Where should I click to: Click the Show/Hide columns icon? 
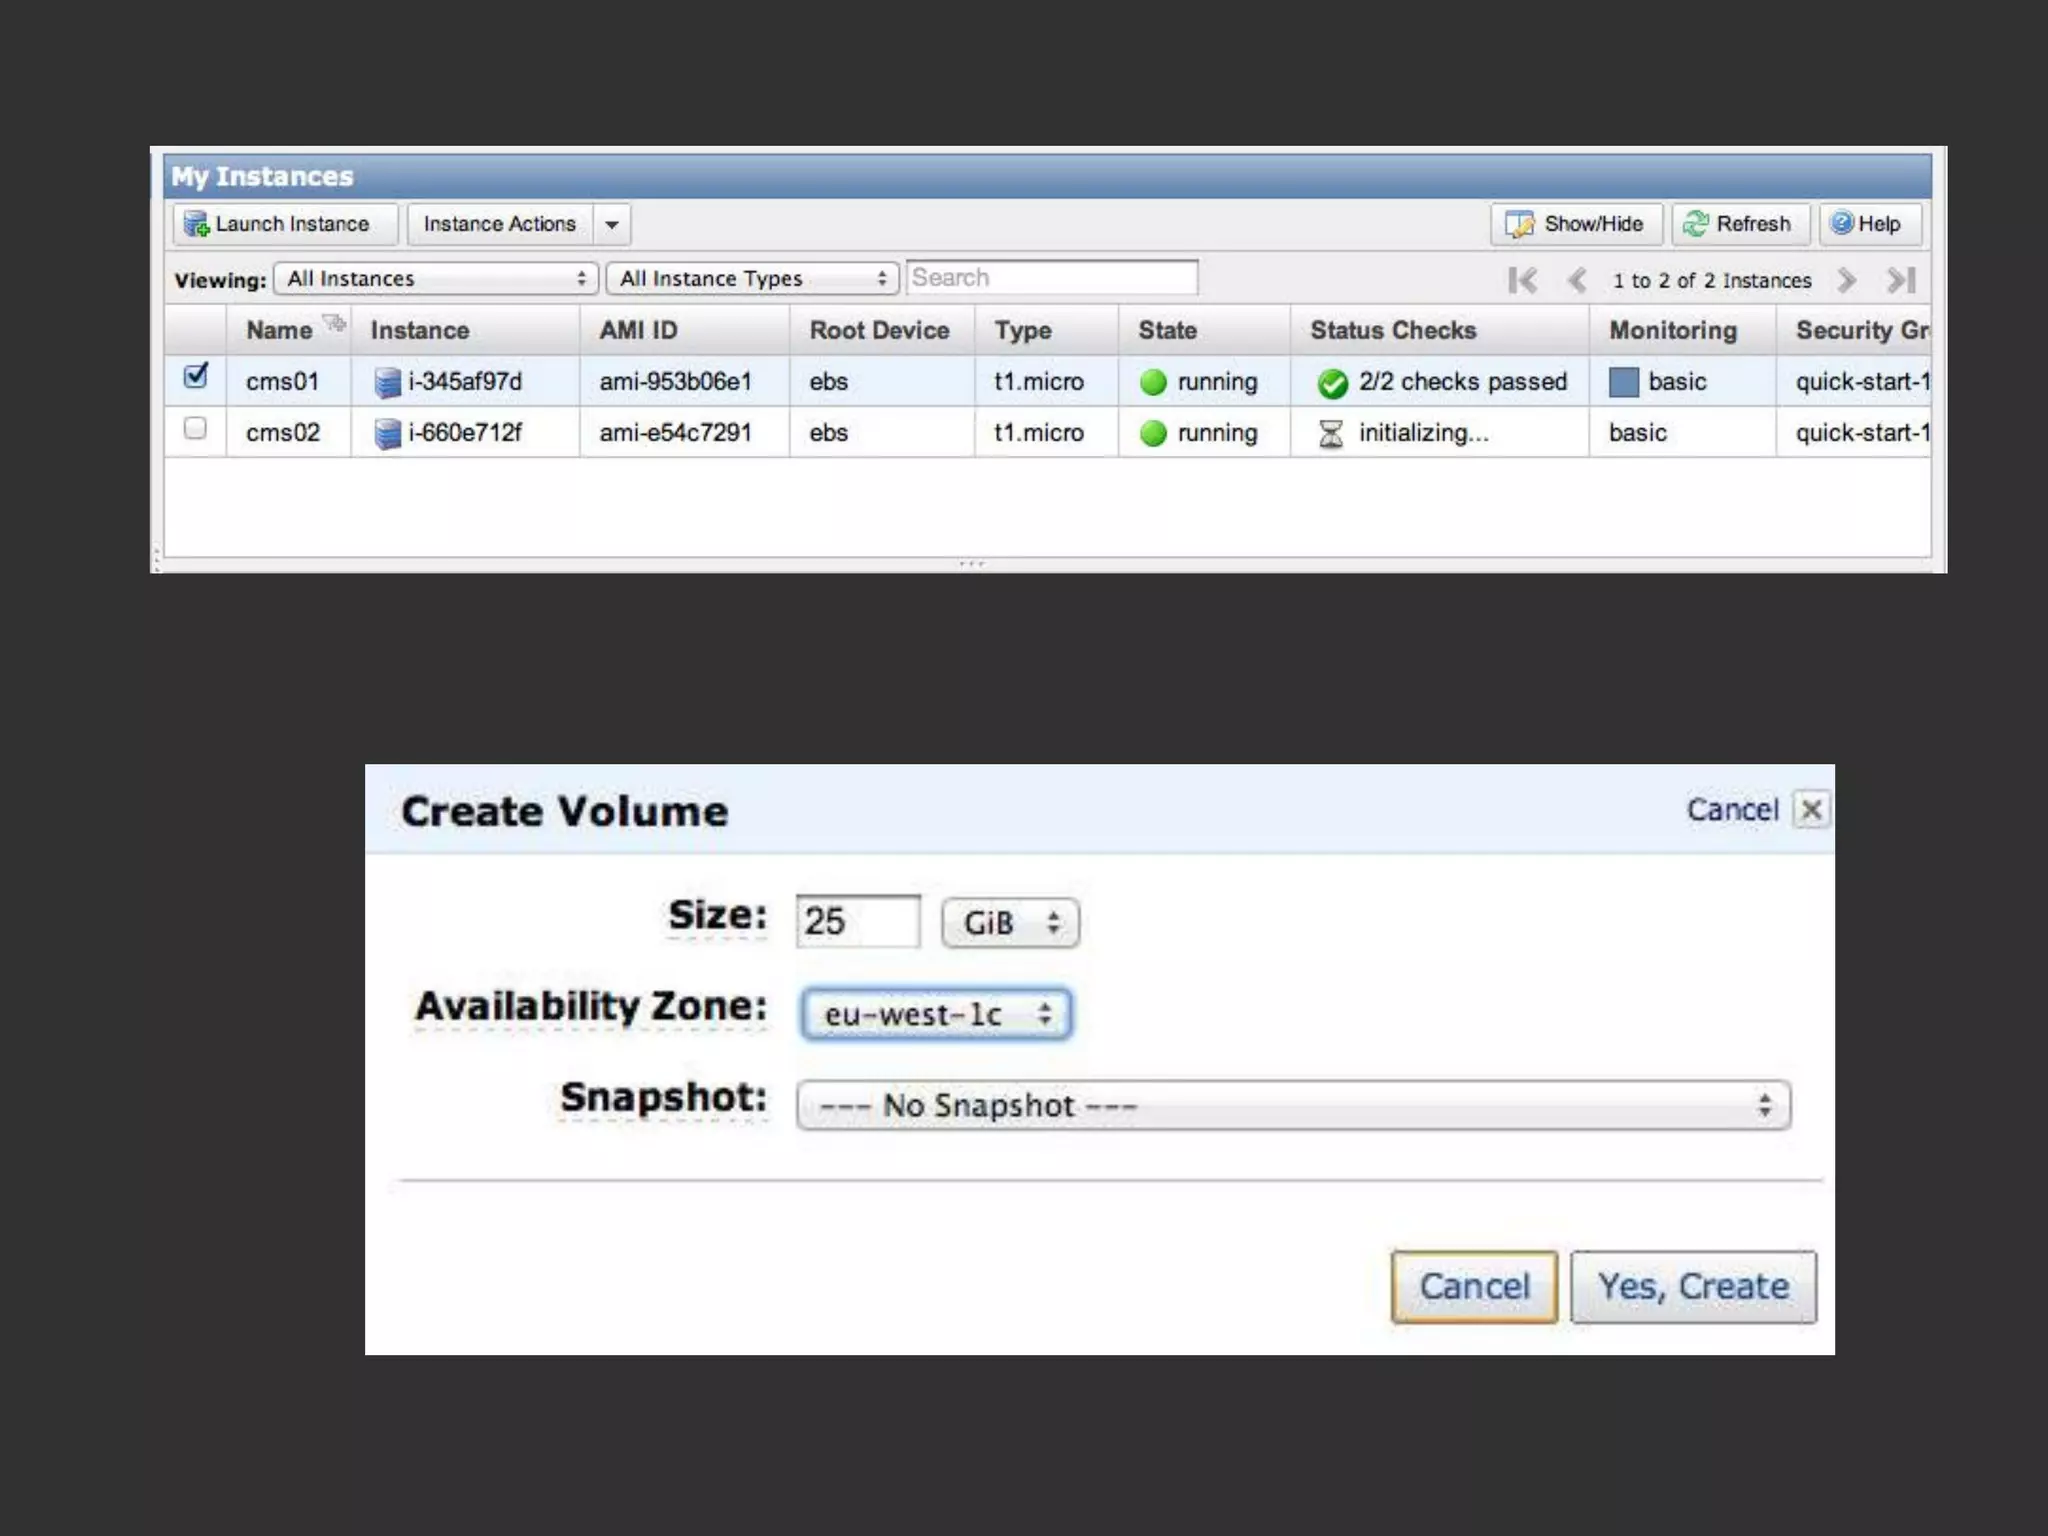(1519, 224)
